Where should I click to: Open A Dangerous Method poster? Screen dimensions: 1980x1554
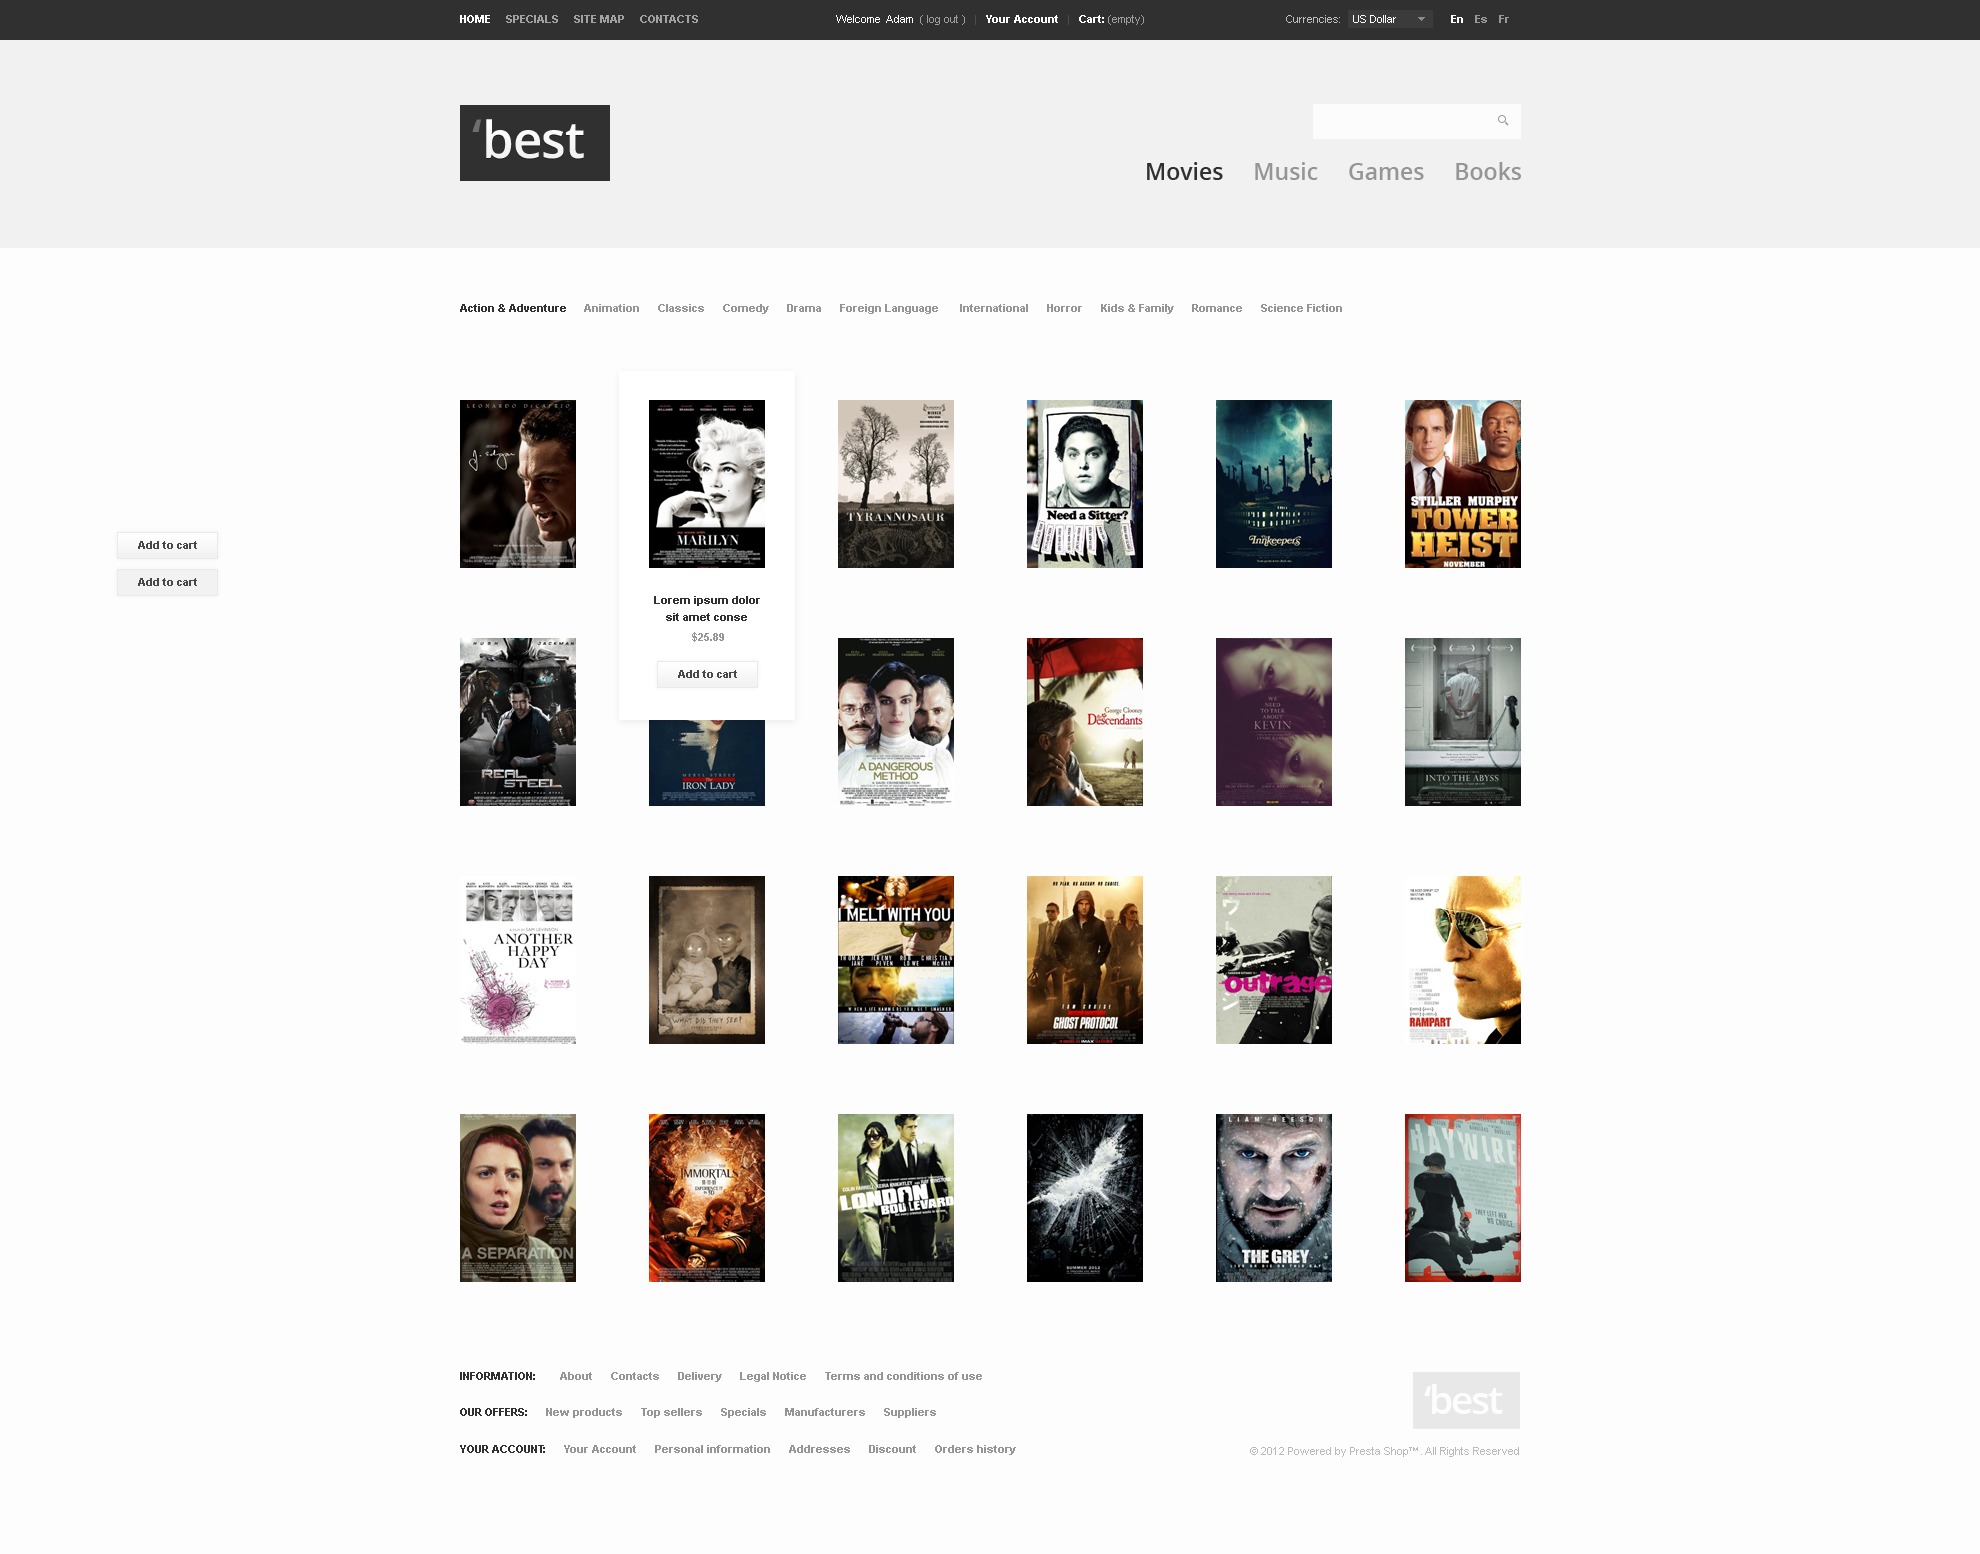896,722
